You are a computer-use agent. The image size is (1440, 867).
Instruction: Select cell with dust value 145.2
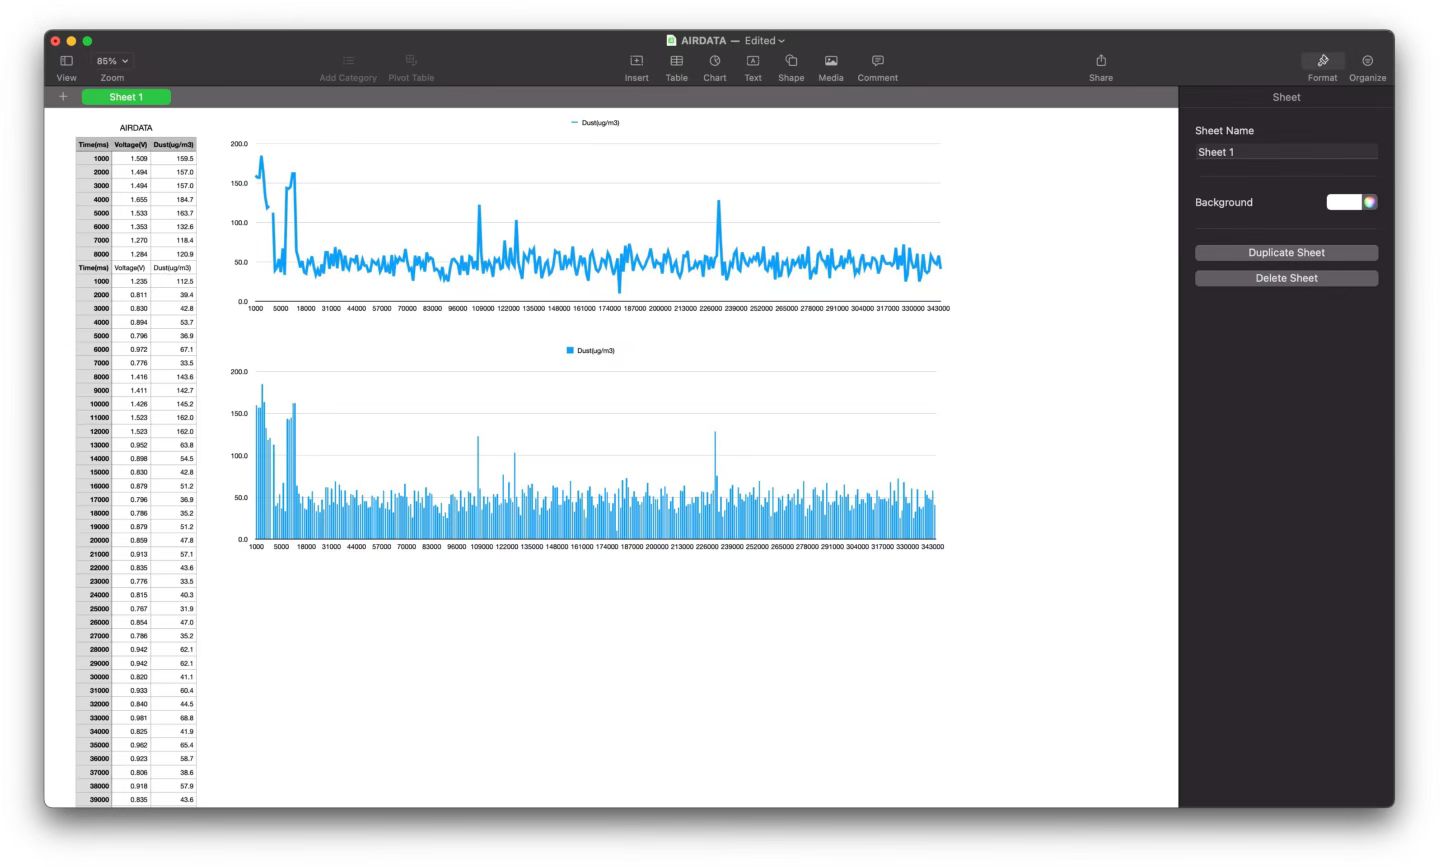(173, 404)
